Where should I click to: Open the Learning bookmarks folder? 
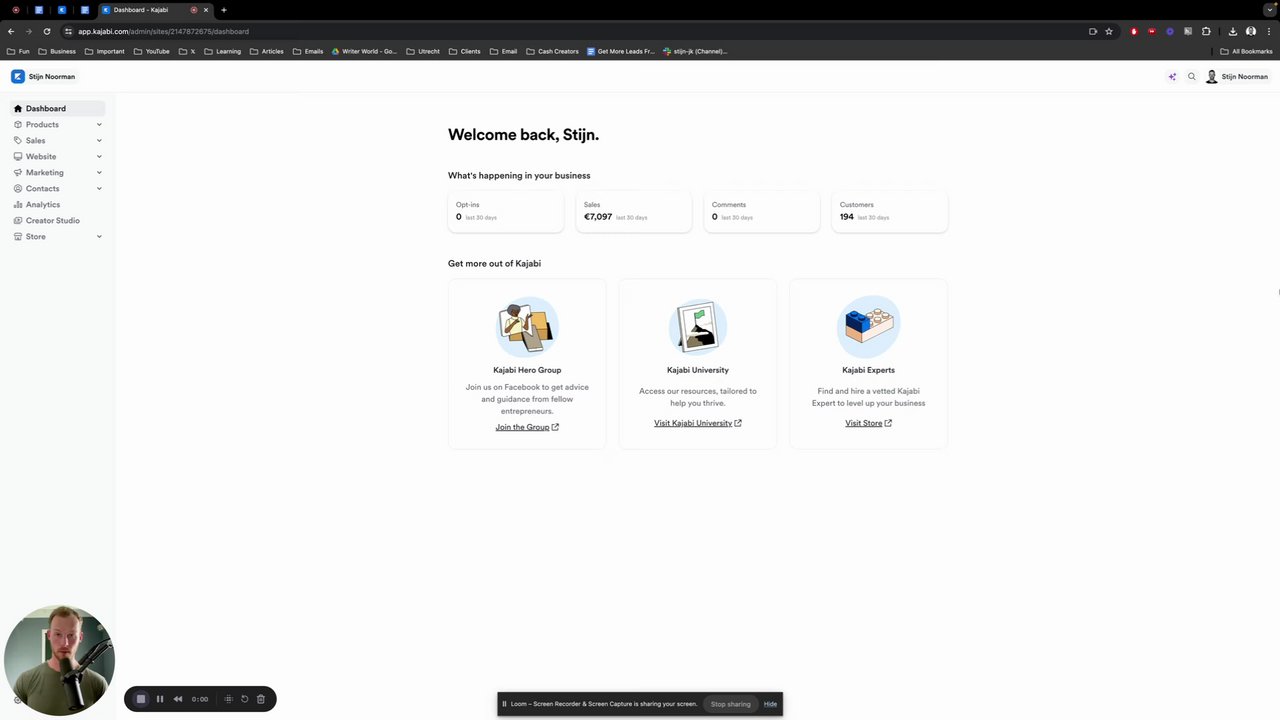(223, 51)
